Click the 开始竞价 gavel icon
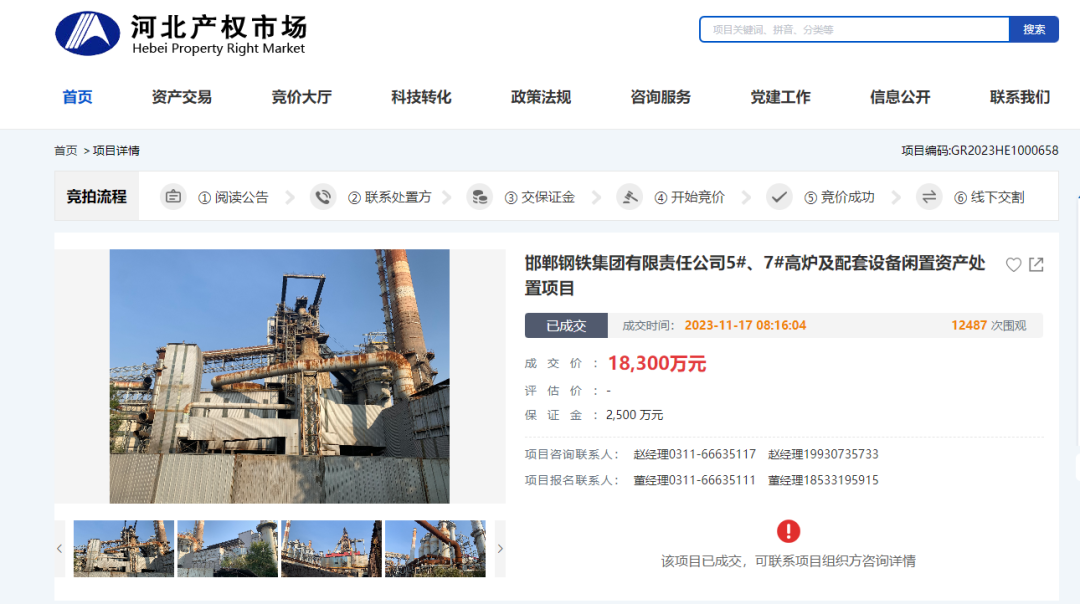This screenshot has height=604, width=1080. tap(629, 197)
